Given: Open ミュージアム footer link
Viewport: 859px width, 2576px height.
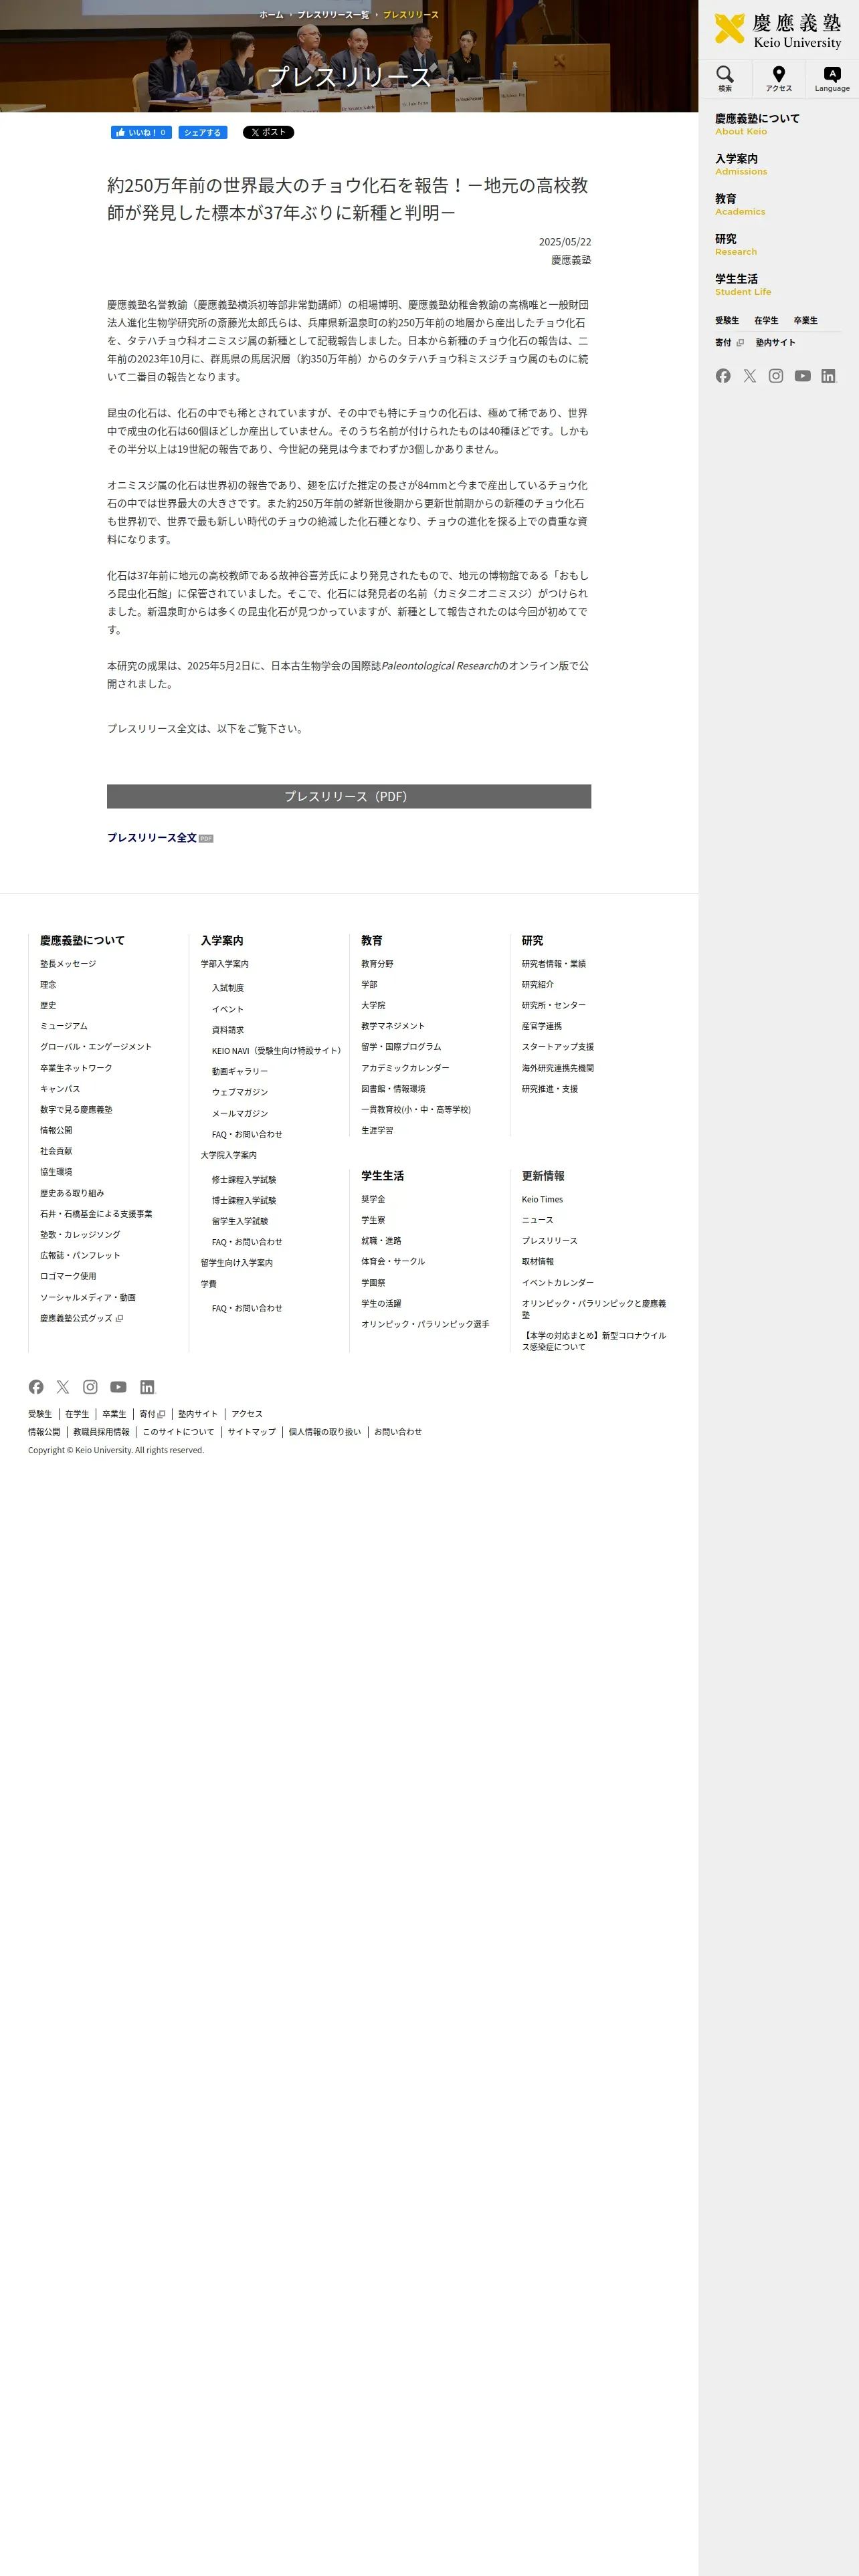Looking at the screenshot, I should [64, 1026].
